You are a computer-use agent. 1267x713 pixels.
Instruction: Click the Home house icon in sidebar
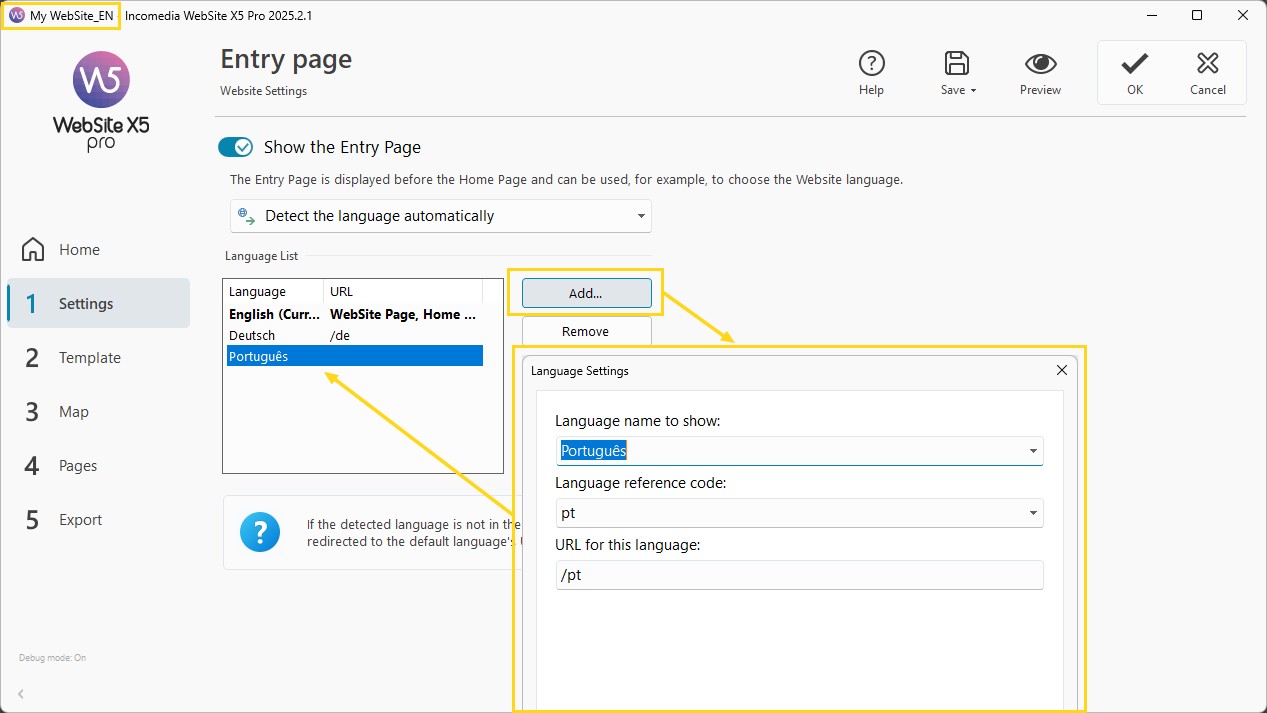click(x=33, y=249)
